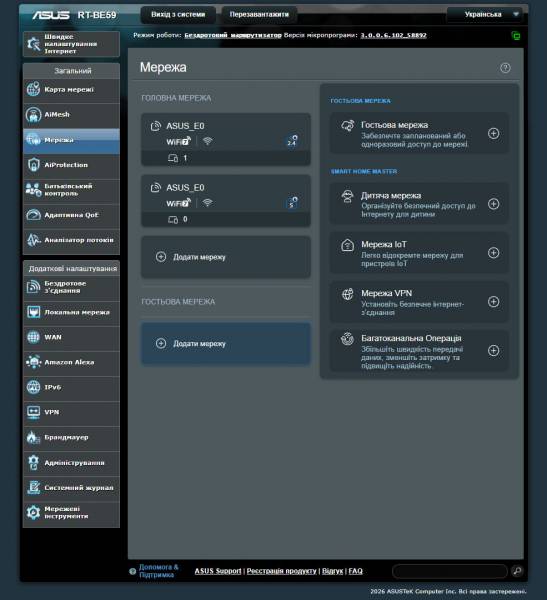Click the Реєстрація продукту link
Image resolution: width=547 pixels, height=600 pixels.
[281, 571]
